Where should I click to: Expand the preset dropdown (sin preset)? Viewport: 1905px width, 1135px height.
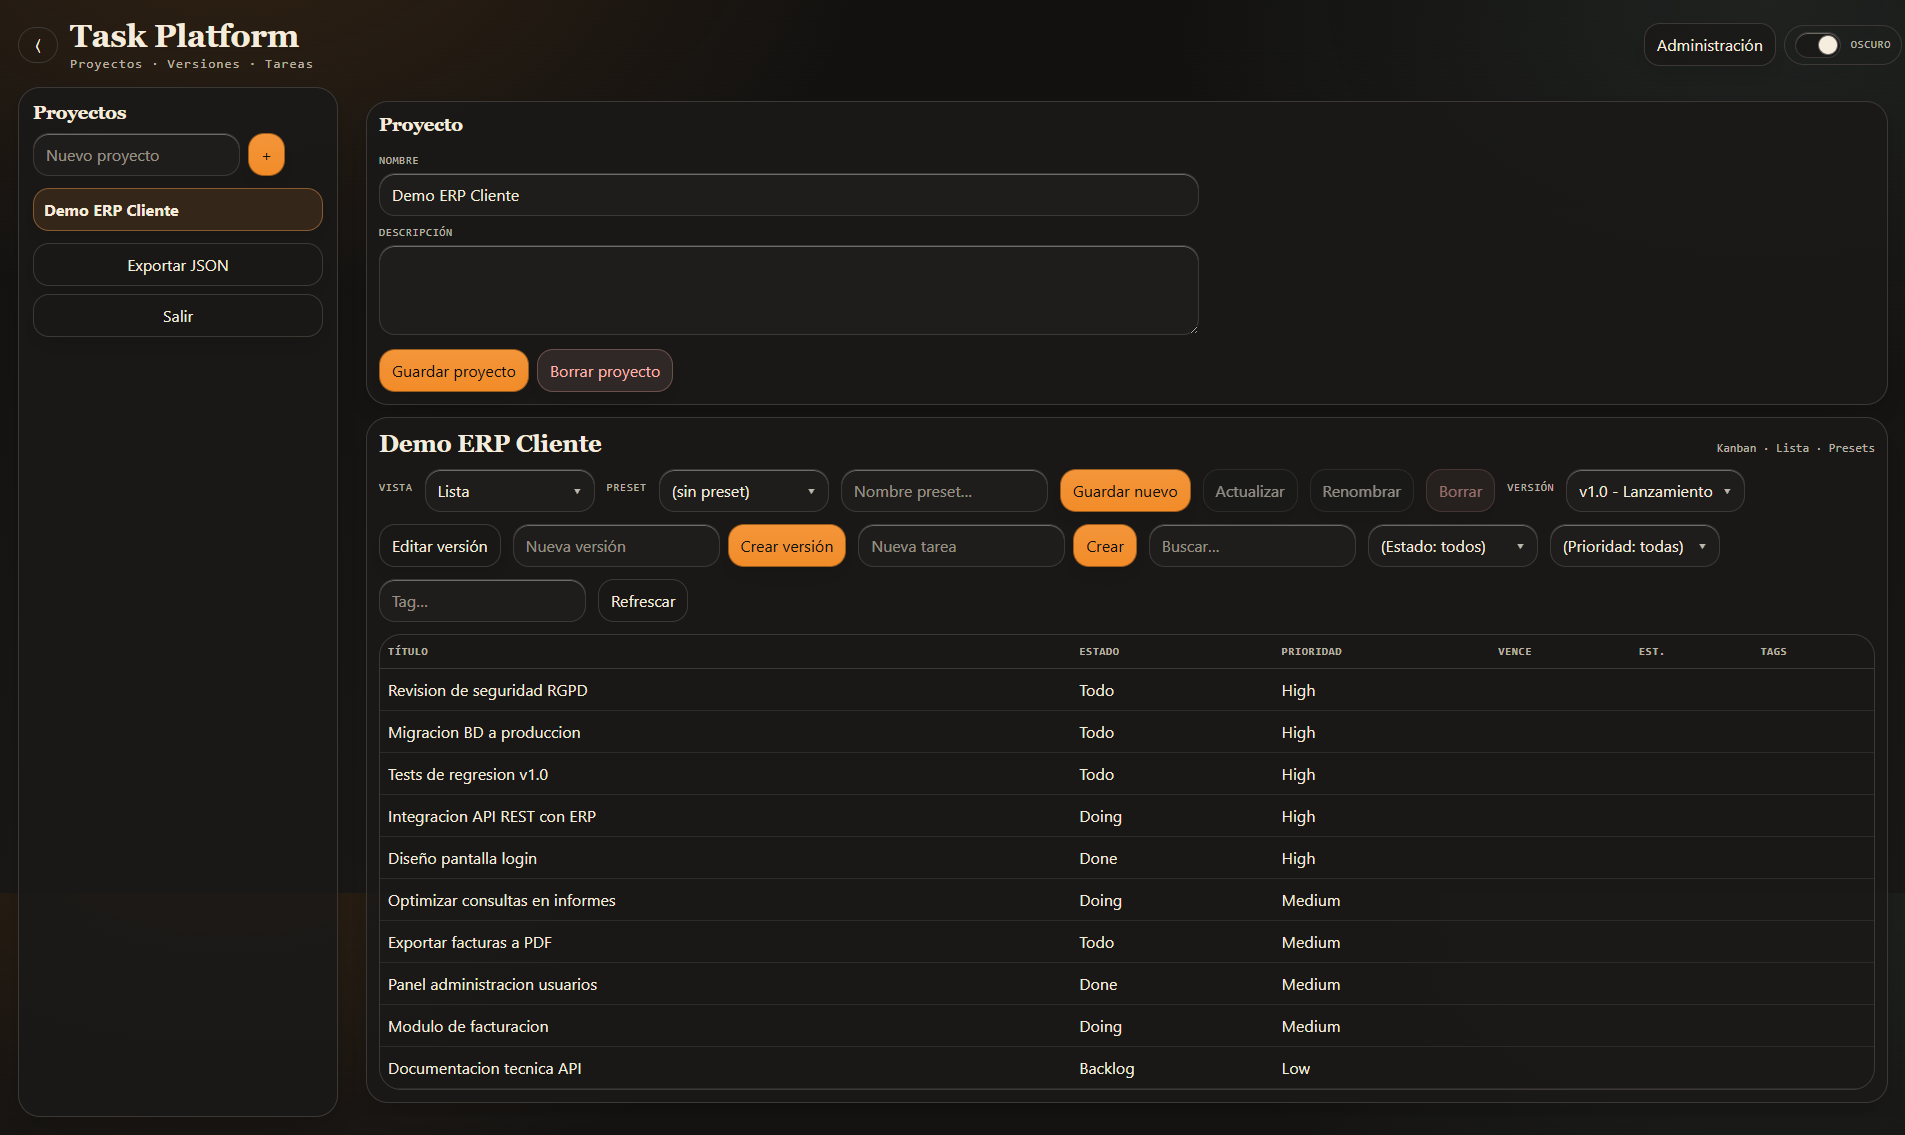tap(743, 491)
